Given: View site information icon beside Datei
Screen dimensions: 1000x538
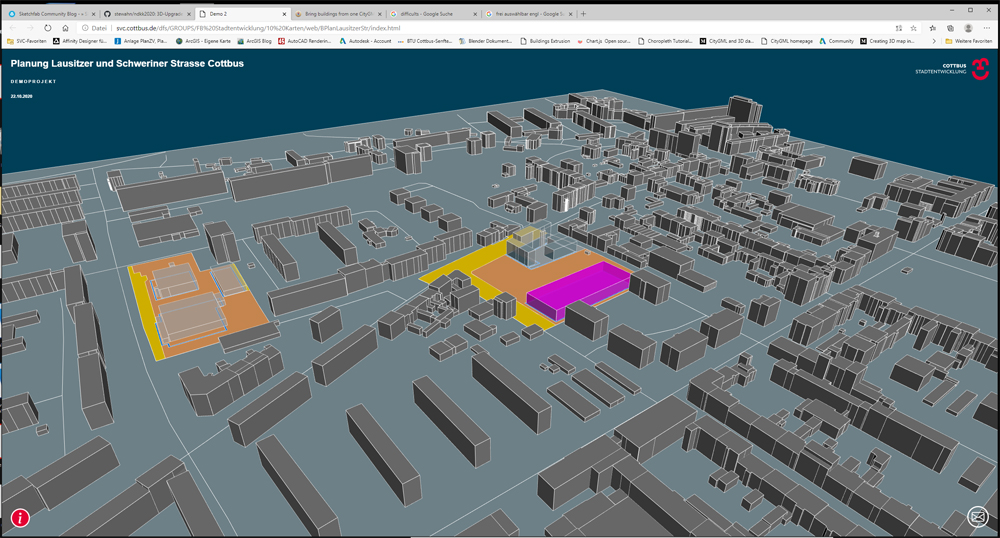Looking at the screenshot, I should click(84, 28).
